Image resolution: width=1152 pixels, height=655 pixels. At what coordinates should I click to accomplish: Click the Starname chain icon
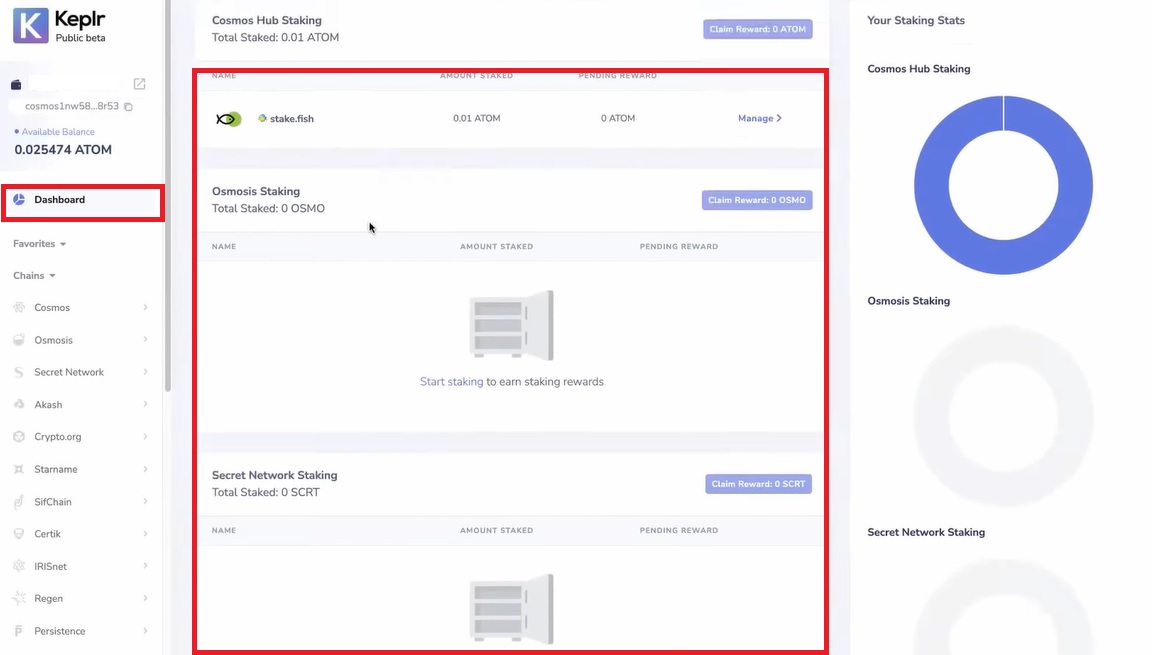click(x=19, y=469)
